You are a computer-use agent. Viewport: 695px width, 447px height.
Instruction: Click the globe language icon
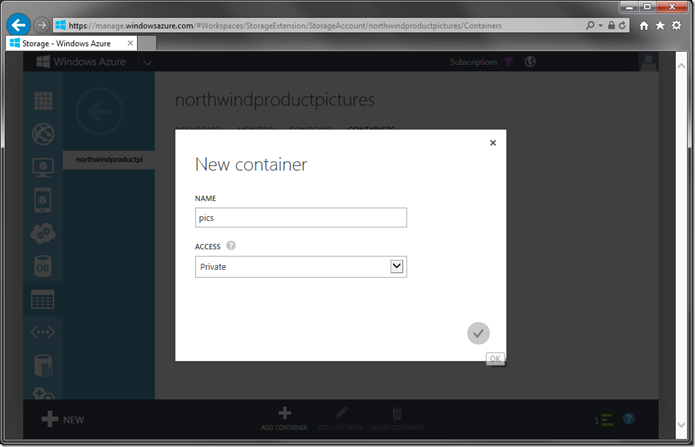point(530,62)
